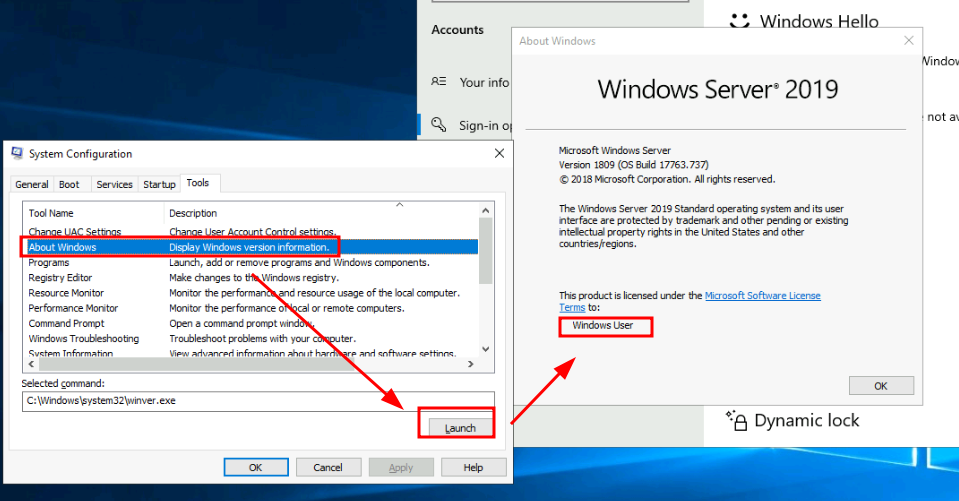Screen dimensions: 959x501
Task: Click the Windows Hello smiley icon
Action: 739,21
